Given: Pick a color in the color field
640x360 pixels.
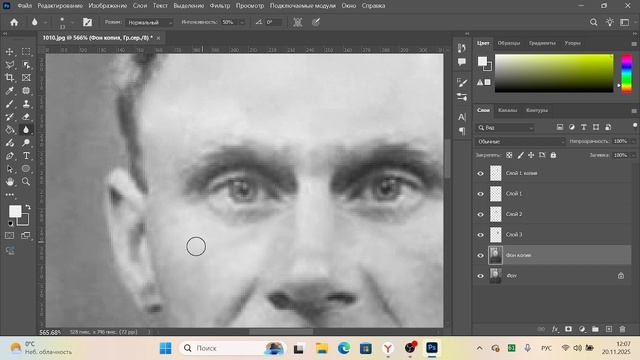Looking at the screenshot, I should [x=554, y=73].
